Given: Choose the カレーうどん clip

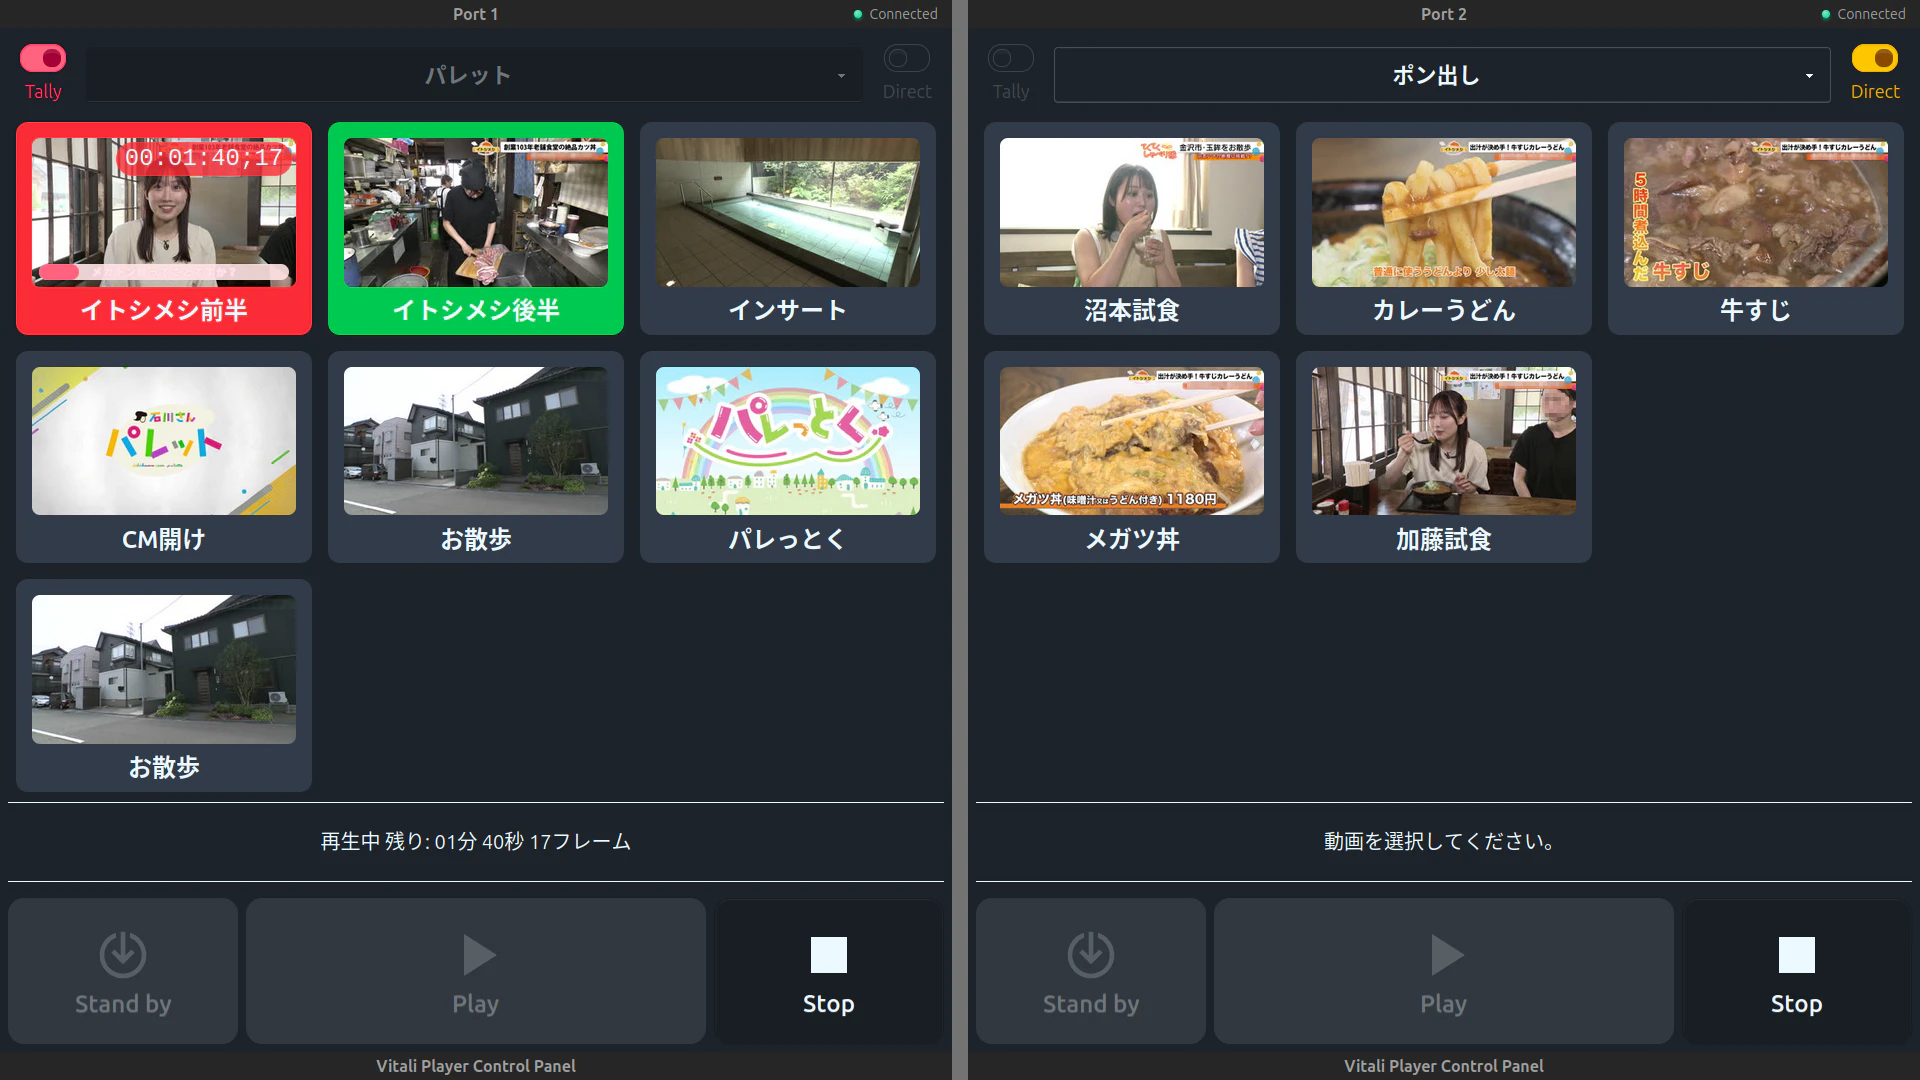Looking at the screenshot, I should 1443,228.
